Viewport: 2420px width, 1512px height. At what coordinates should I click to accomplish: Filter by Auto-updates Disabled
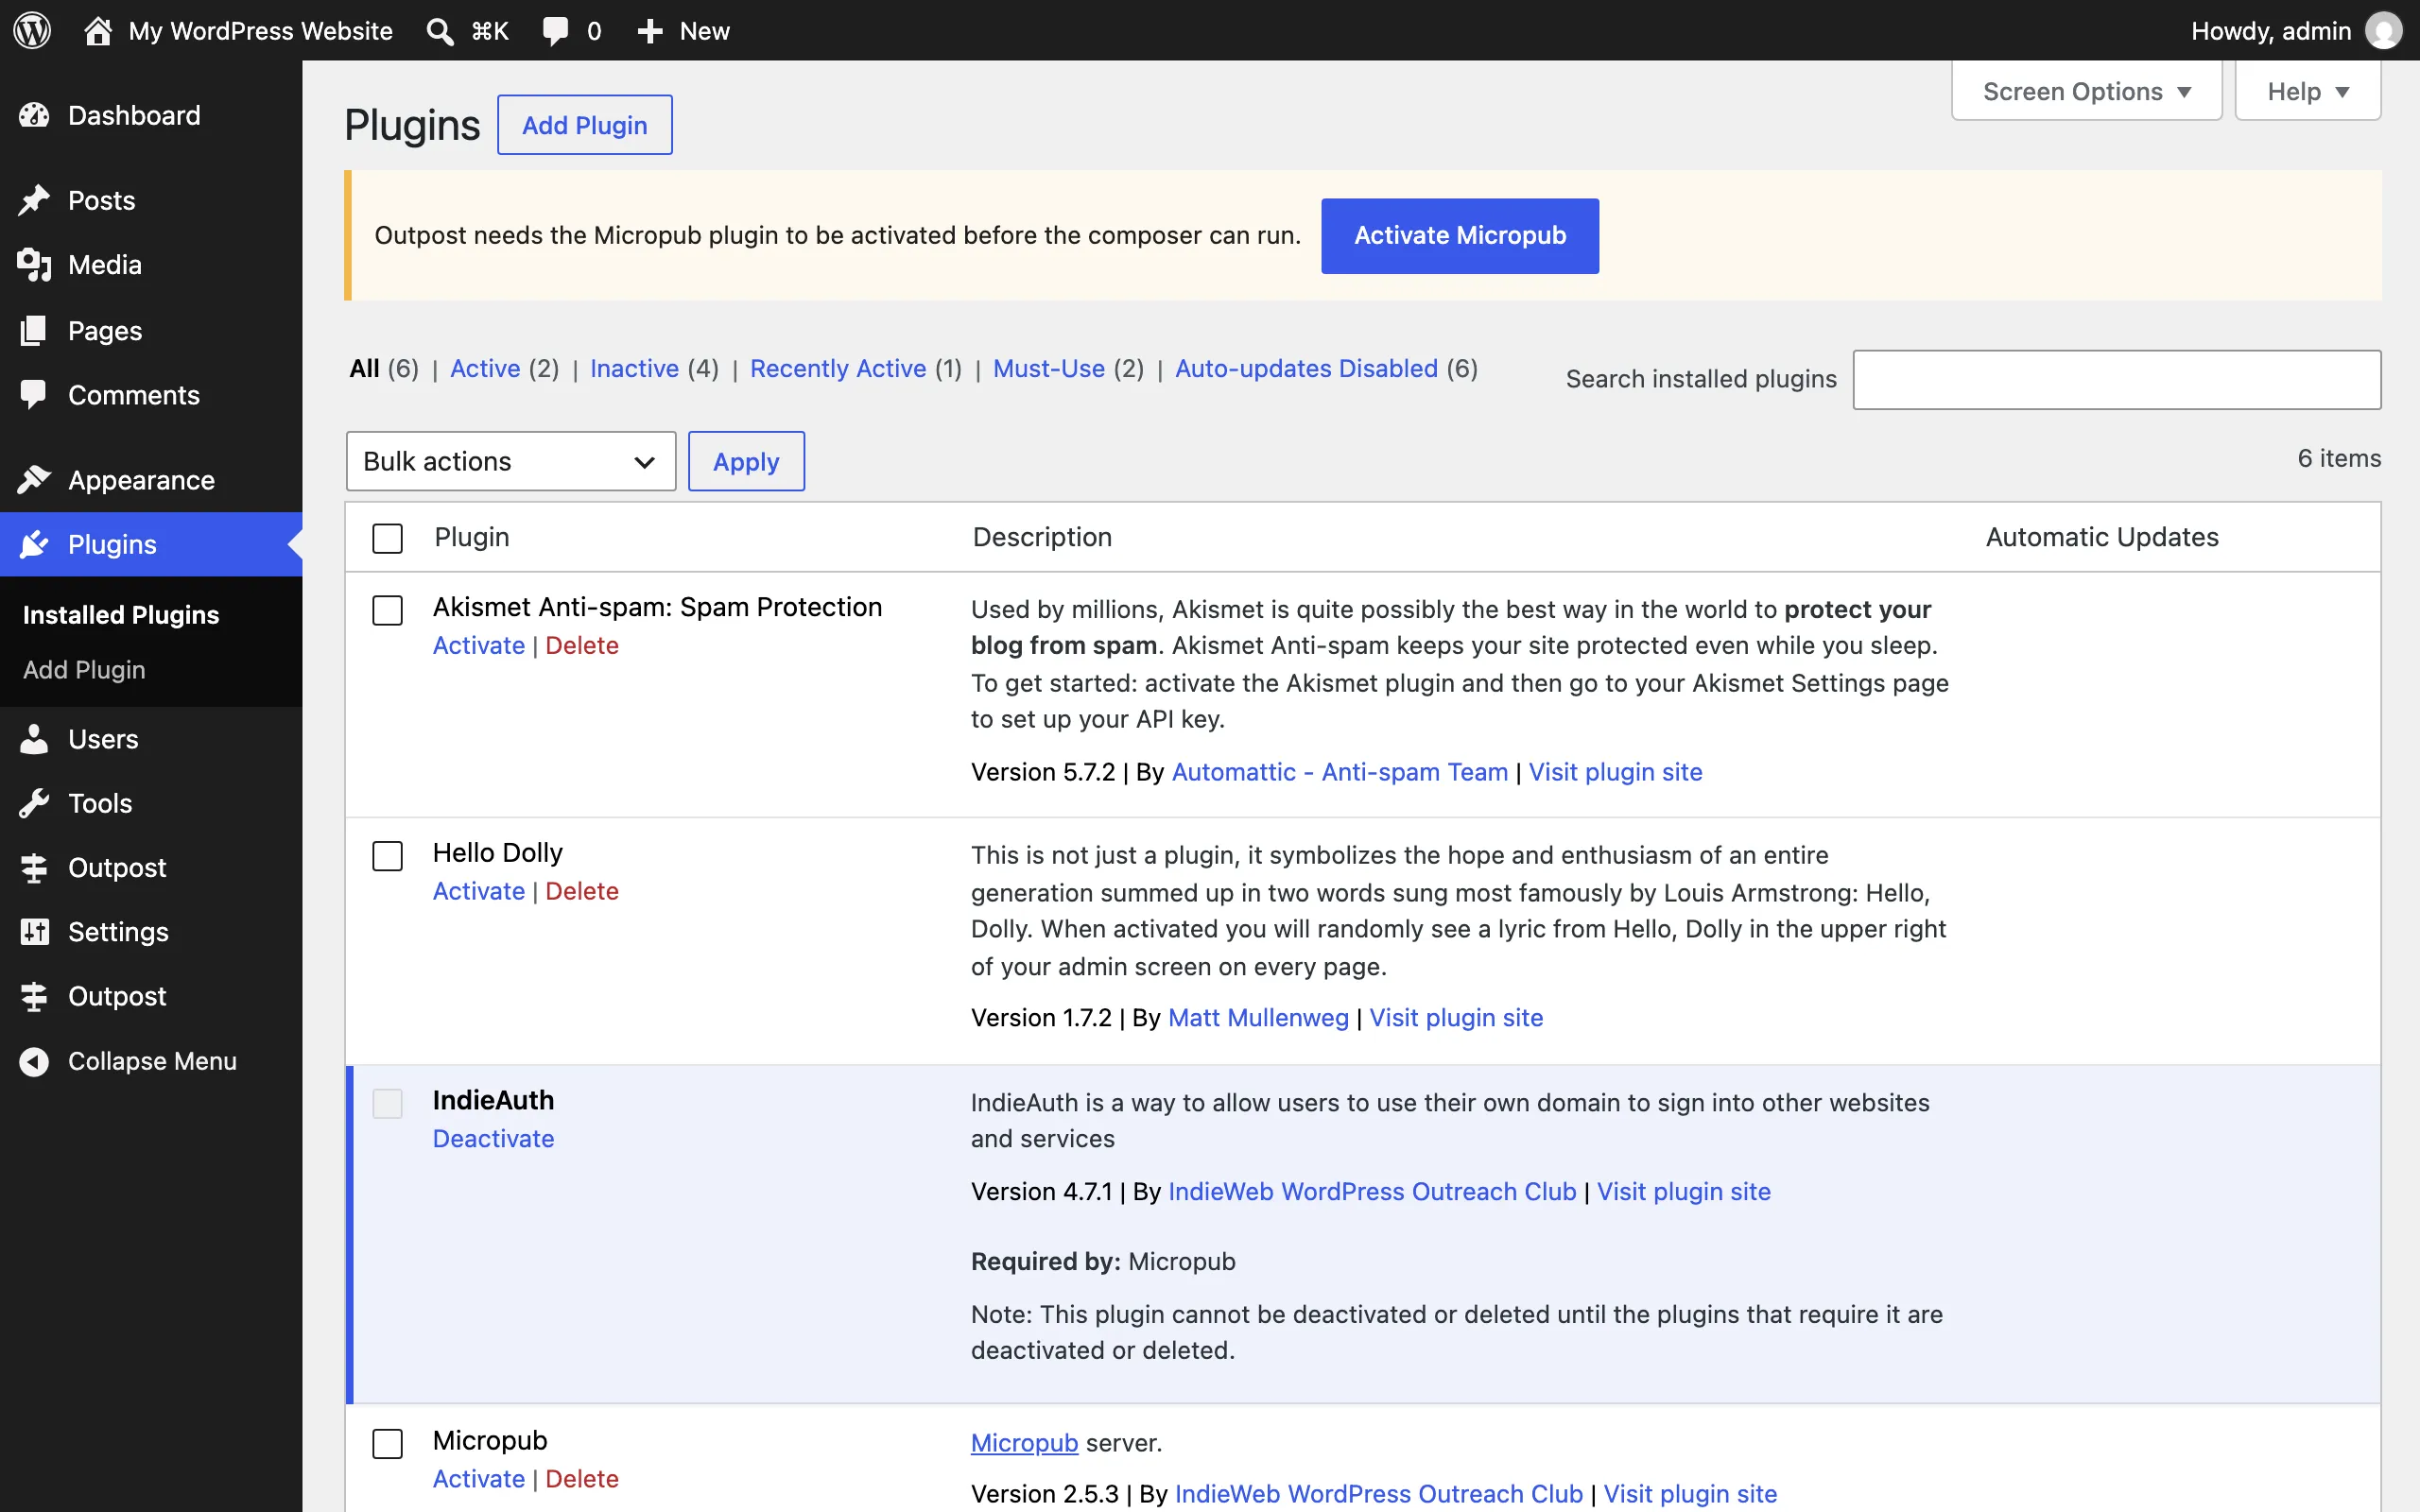1306,368
